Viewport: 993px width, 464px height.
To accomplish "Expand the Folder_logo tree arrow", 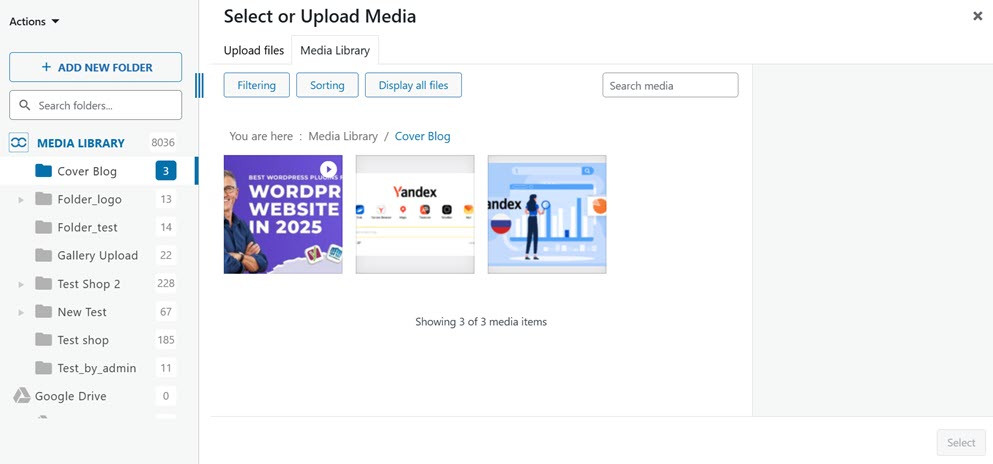I will click(x=21, y=200).
